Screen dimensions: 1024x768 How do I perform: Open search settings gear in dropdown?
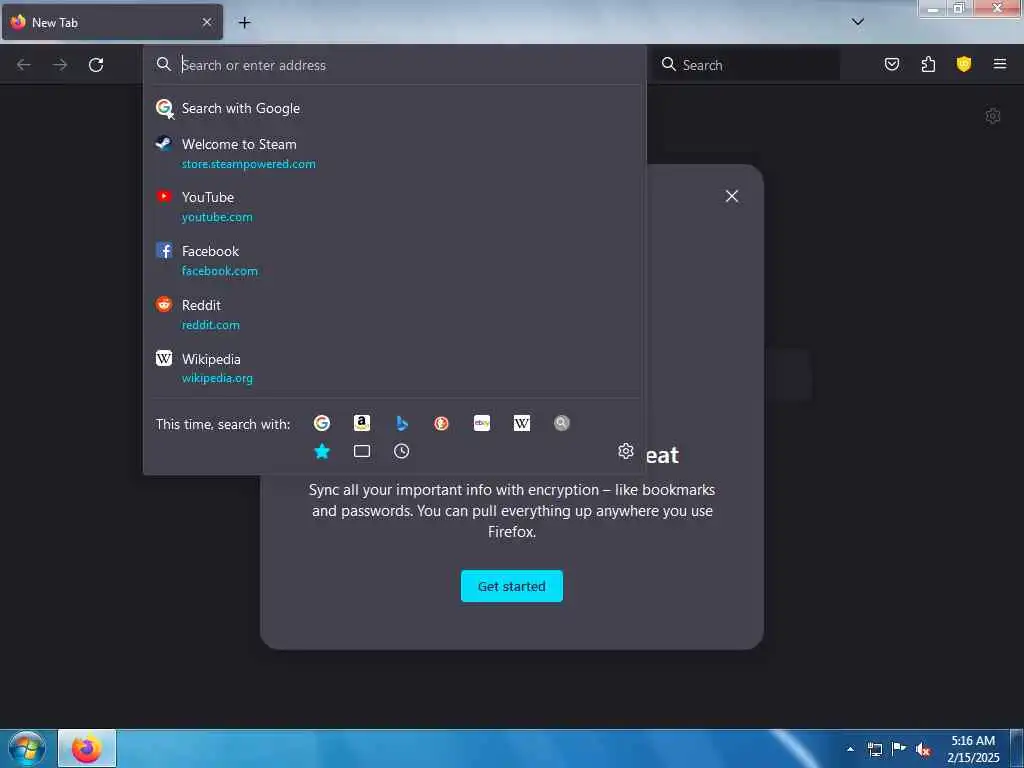point(626,451)
